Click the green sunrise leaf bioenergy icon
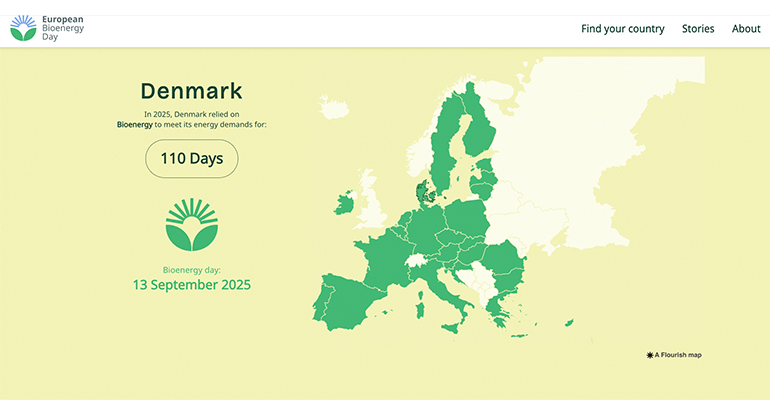770x400 pixels. pyautogui.click(x=192, y=224)
